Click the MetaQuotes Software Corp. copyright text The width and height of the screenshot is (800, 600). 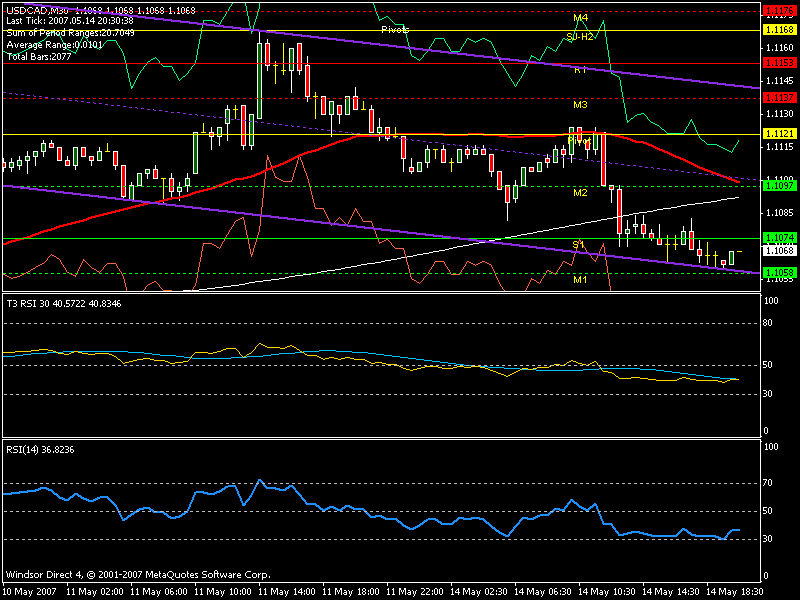pos(138,575)
